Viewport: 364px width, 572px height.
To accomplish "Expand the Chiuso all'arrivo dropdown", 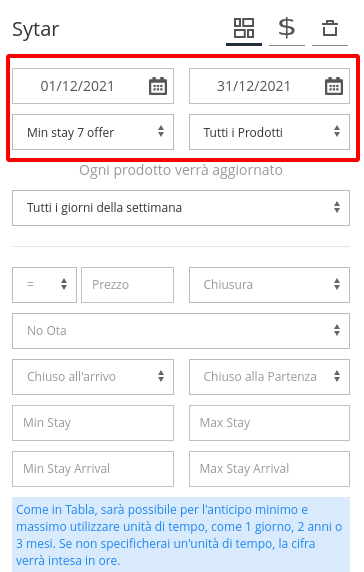I will click(93, 377).
